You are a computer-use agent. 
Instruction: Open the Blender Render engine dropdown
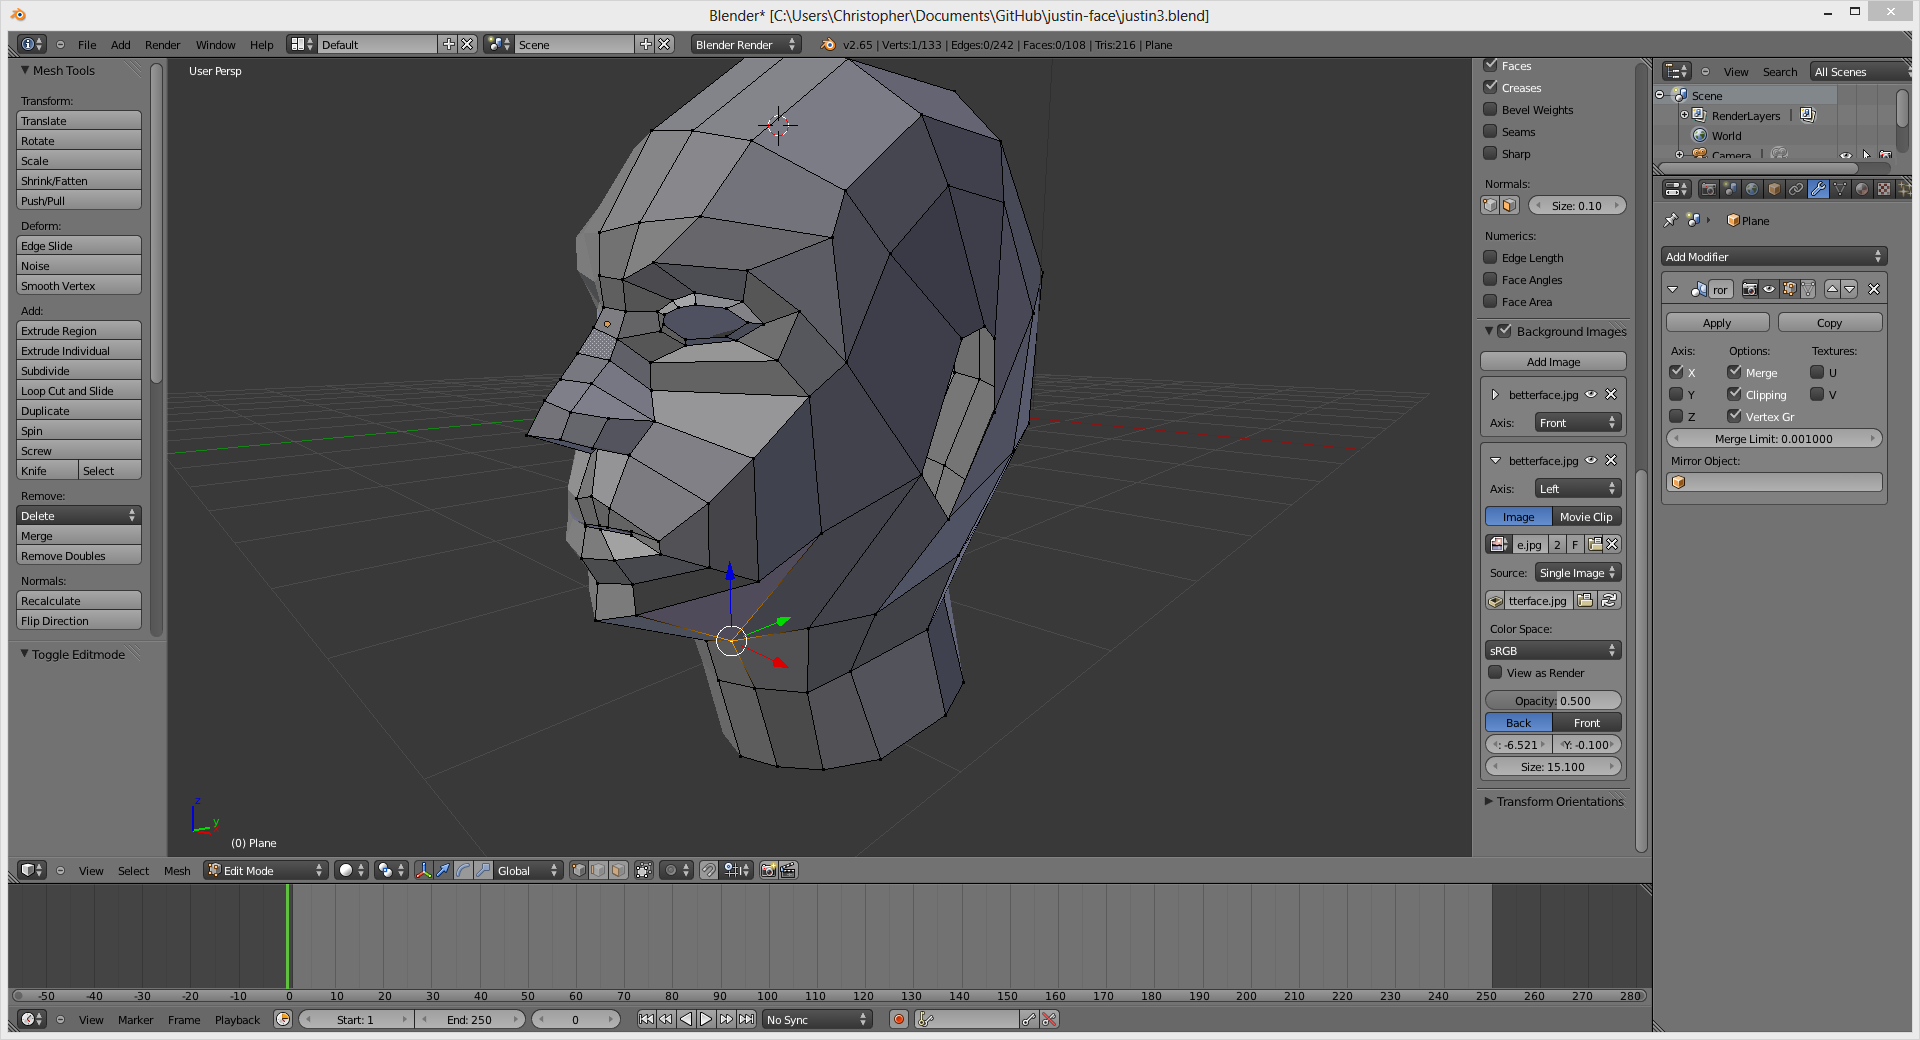(x=745, y=44)
